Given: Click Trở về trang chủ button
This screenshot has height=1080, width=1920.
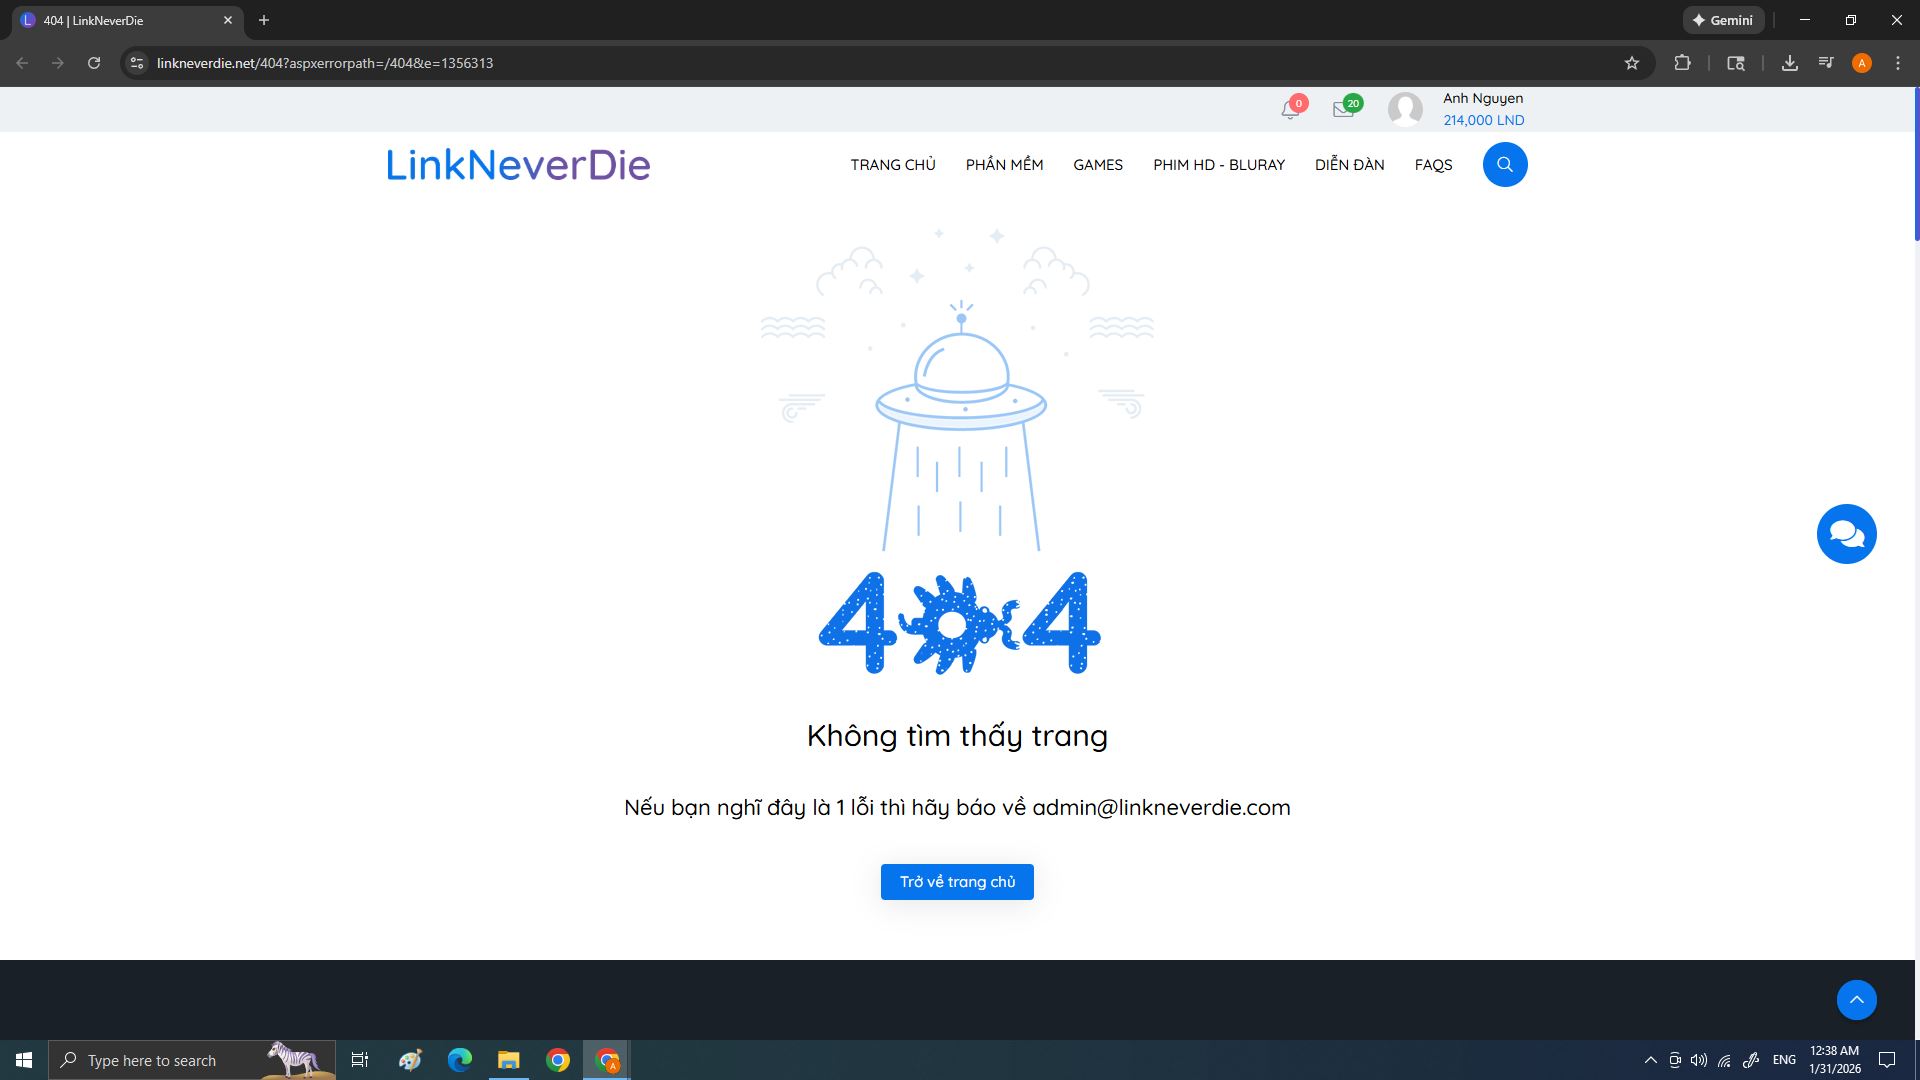Looking at the screenshot, I should coord(957,882).
